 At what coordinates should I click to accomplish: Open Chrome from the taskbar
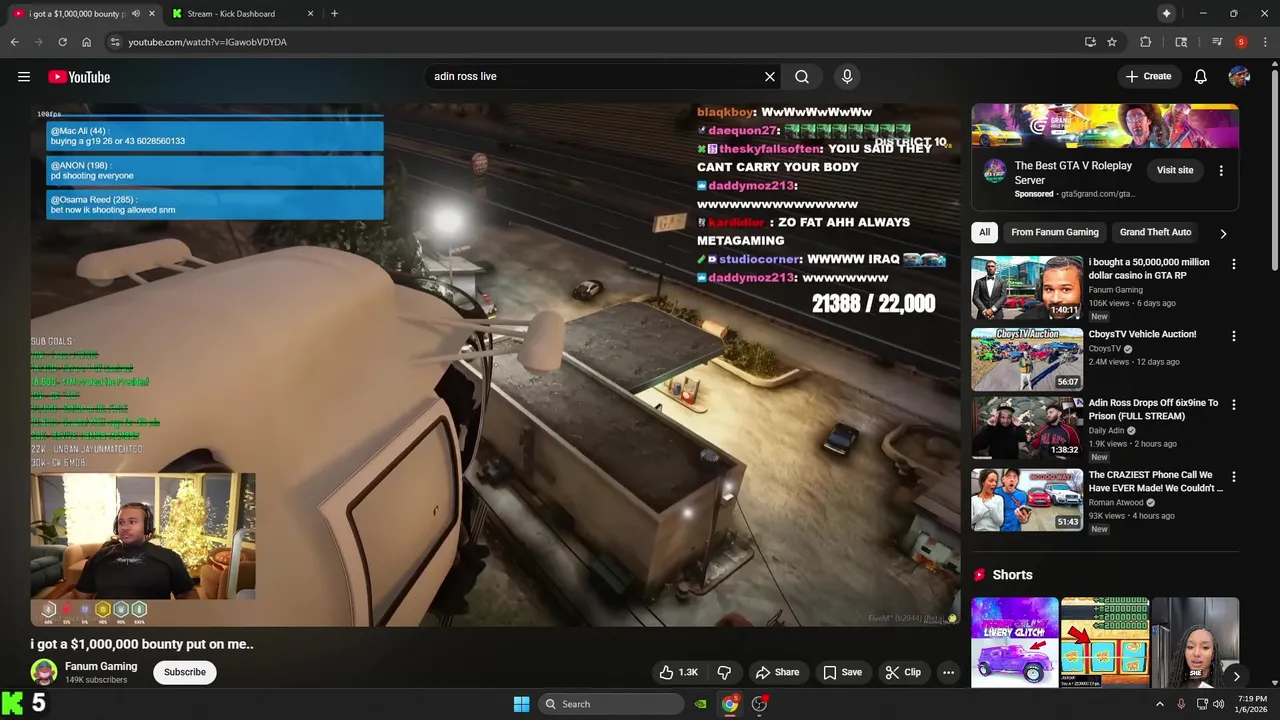[730, 704]
